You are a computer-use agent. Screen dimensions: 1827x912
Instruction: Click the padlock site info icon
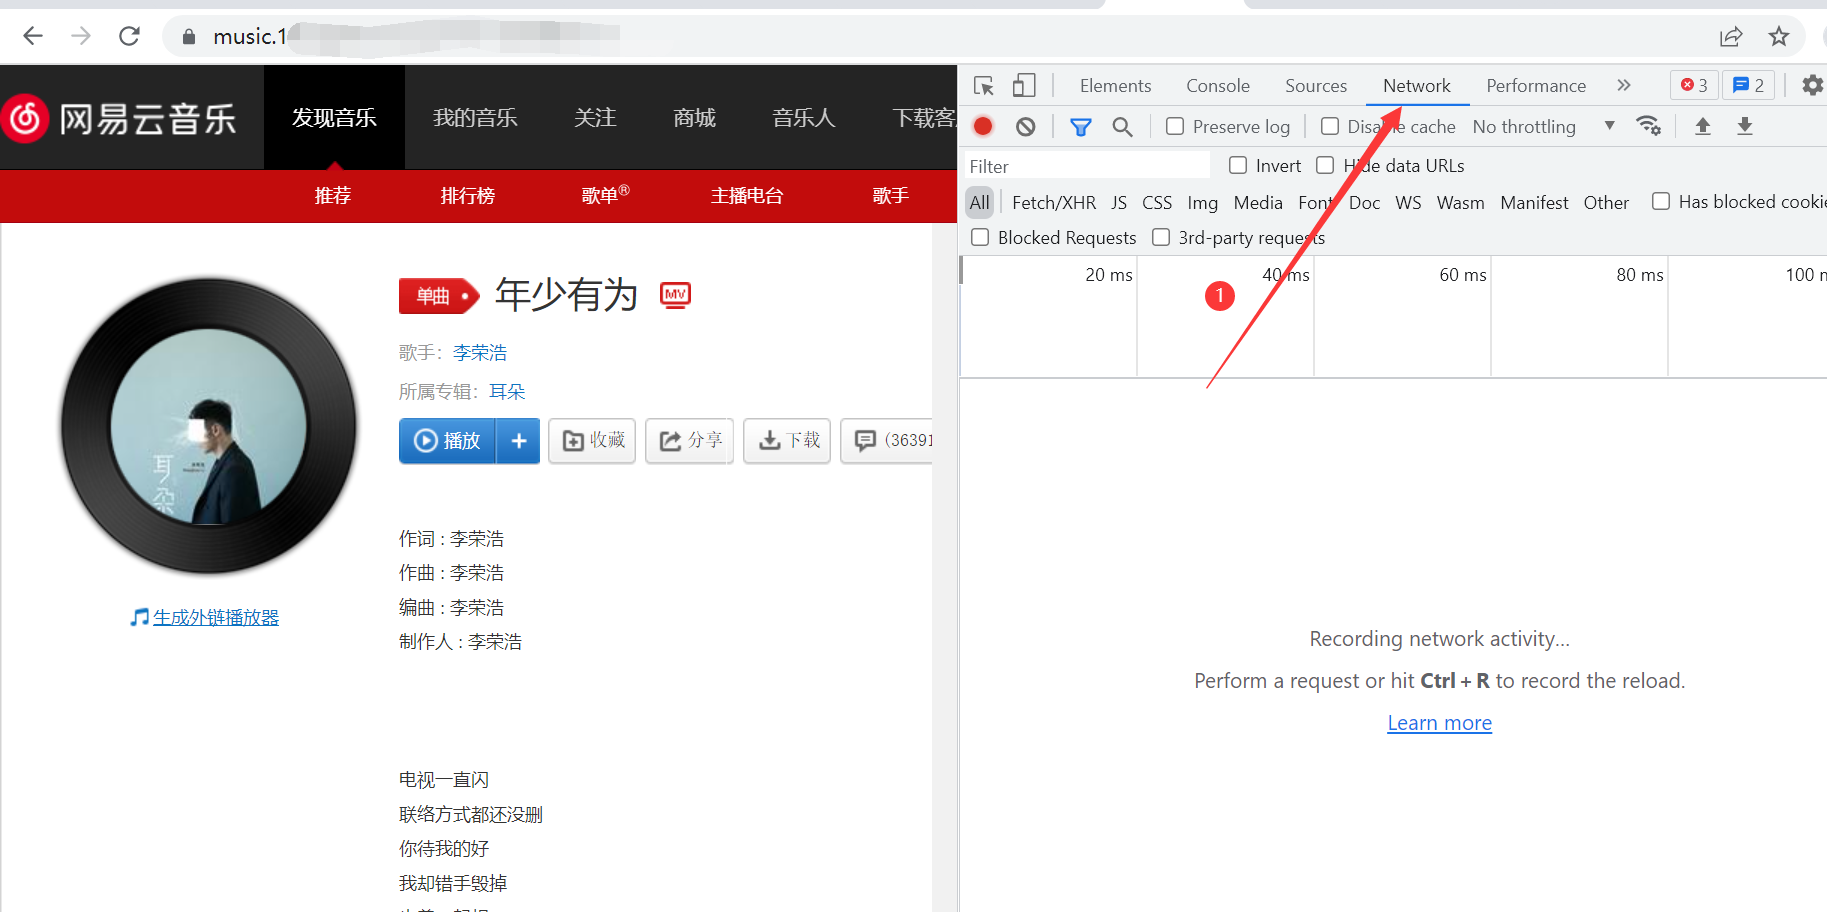188,37
